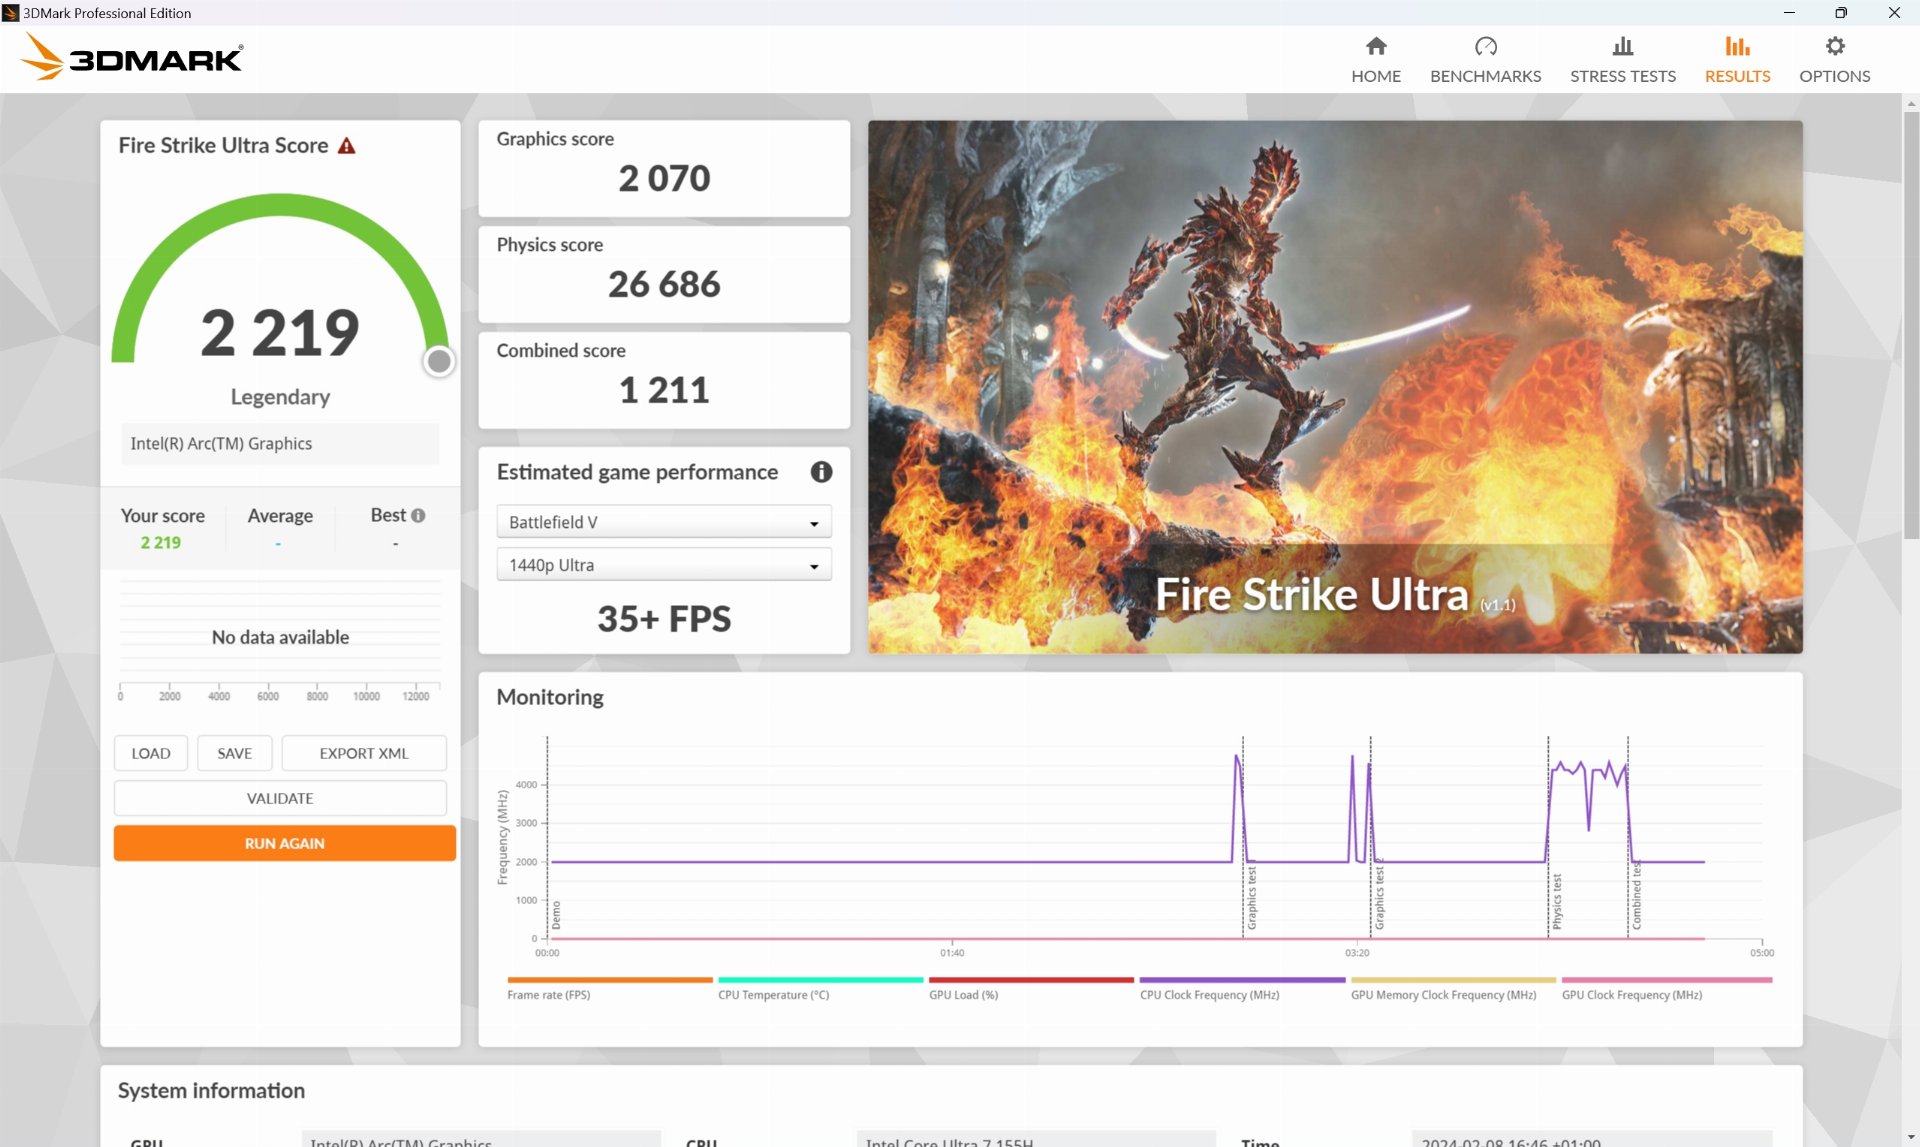Viewport: 1920px width, 1147px height.
Task: Click the 3DMark logo
Action: pyautogui.click(x=132, y=57)
